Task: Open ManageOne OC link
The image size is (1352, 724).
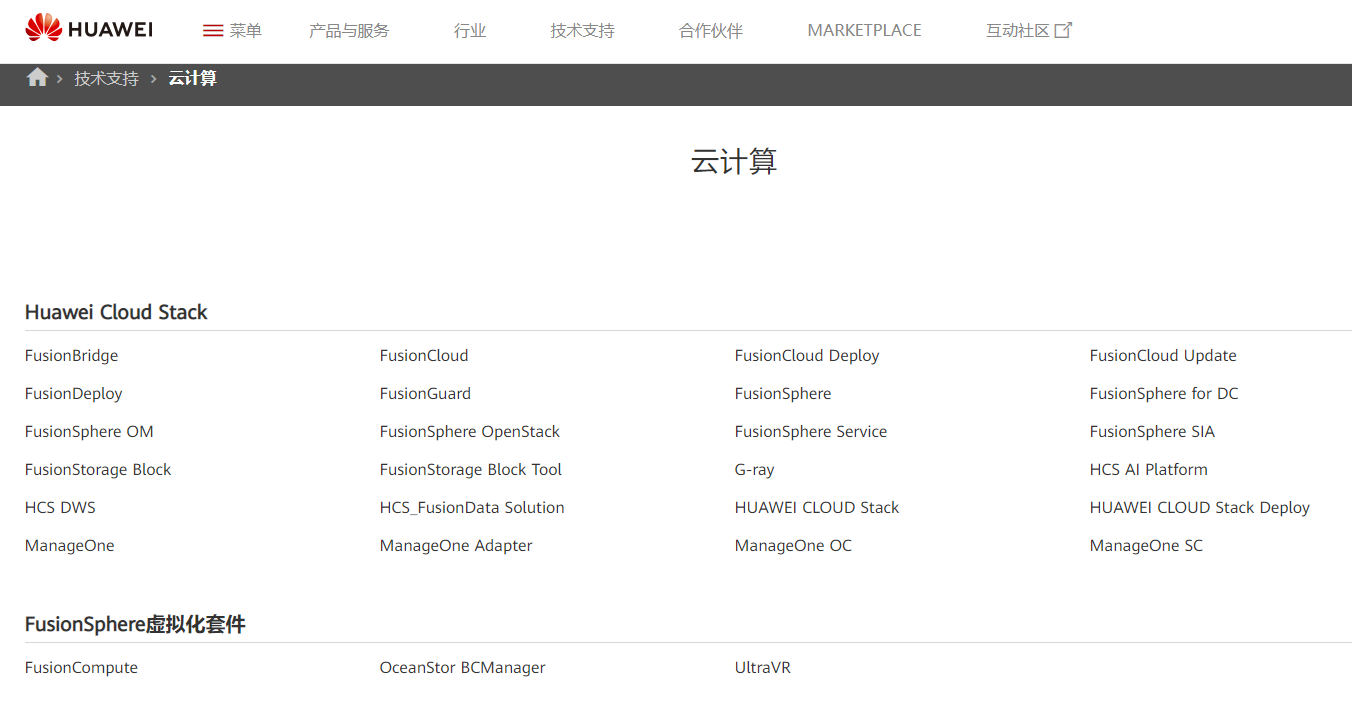Action: click(x=794, y=546)
